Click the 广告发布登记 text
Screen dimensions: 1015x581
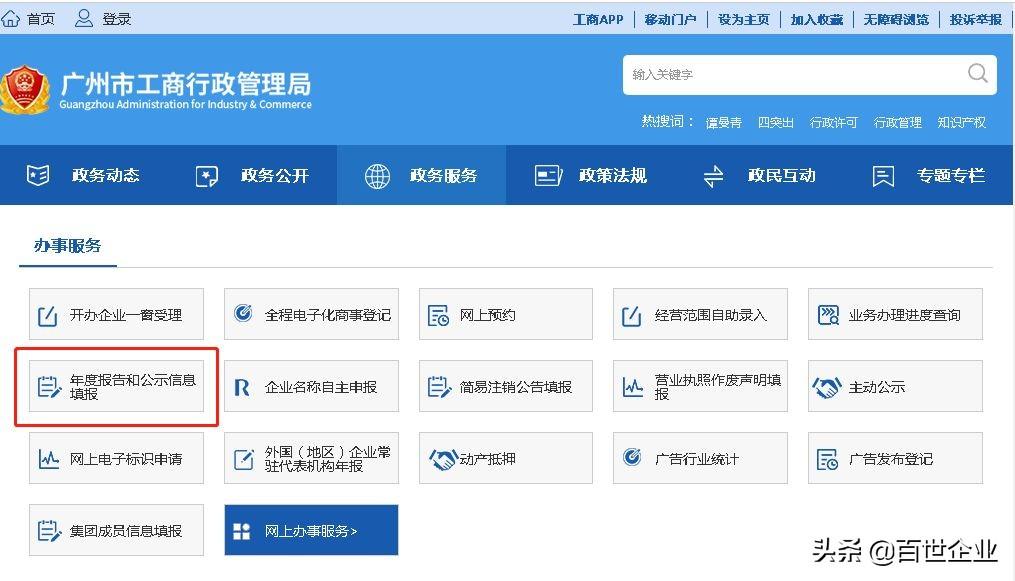tap(891, 459)
